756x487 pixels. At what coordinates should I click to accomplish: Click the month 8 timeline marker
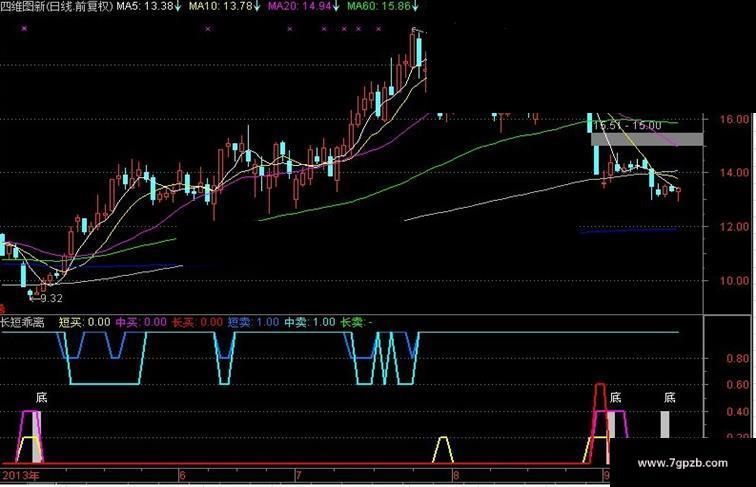pos(456,475)
